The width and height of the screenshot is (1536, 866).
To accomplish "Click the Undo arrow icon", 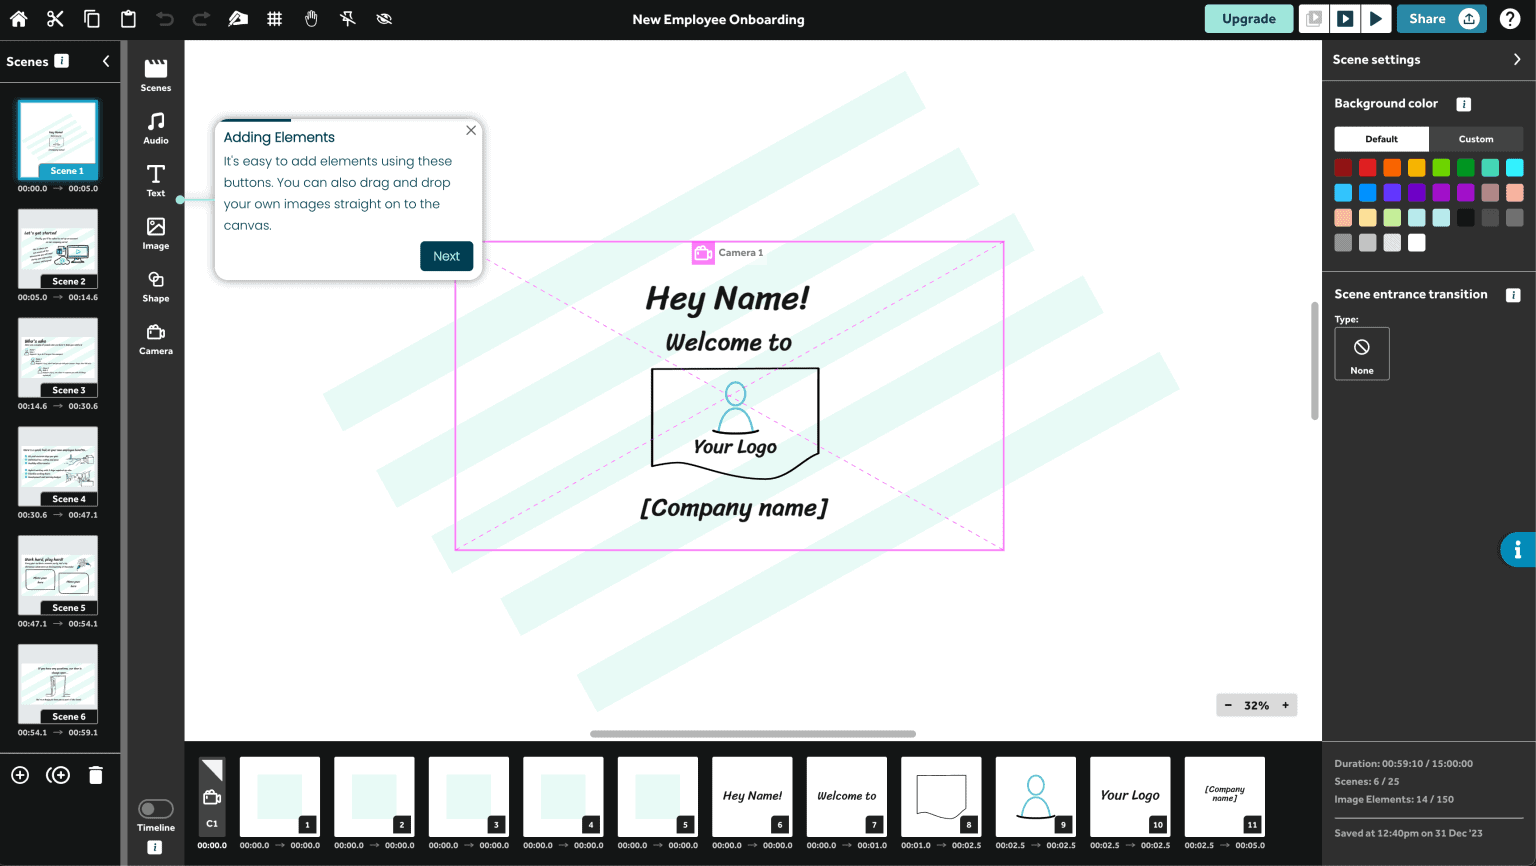I will tap(165, 19).
